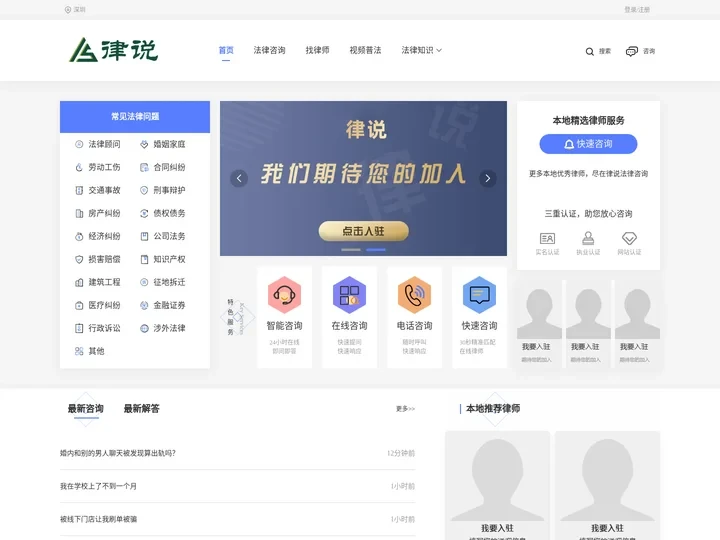Select the 建筑工程 category icon

pos(79,282)
